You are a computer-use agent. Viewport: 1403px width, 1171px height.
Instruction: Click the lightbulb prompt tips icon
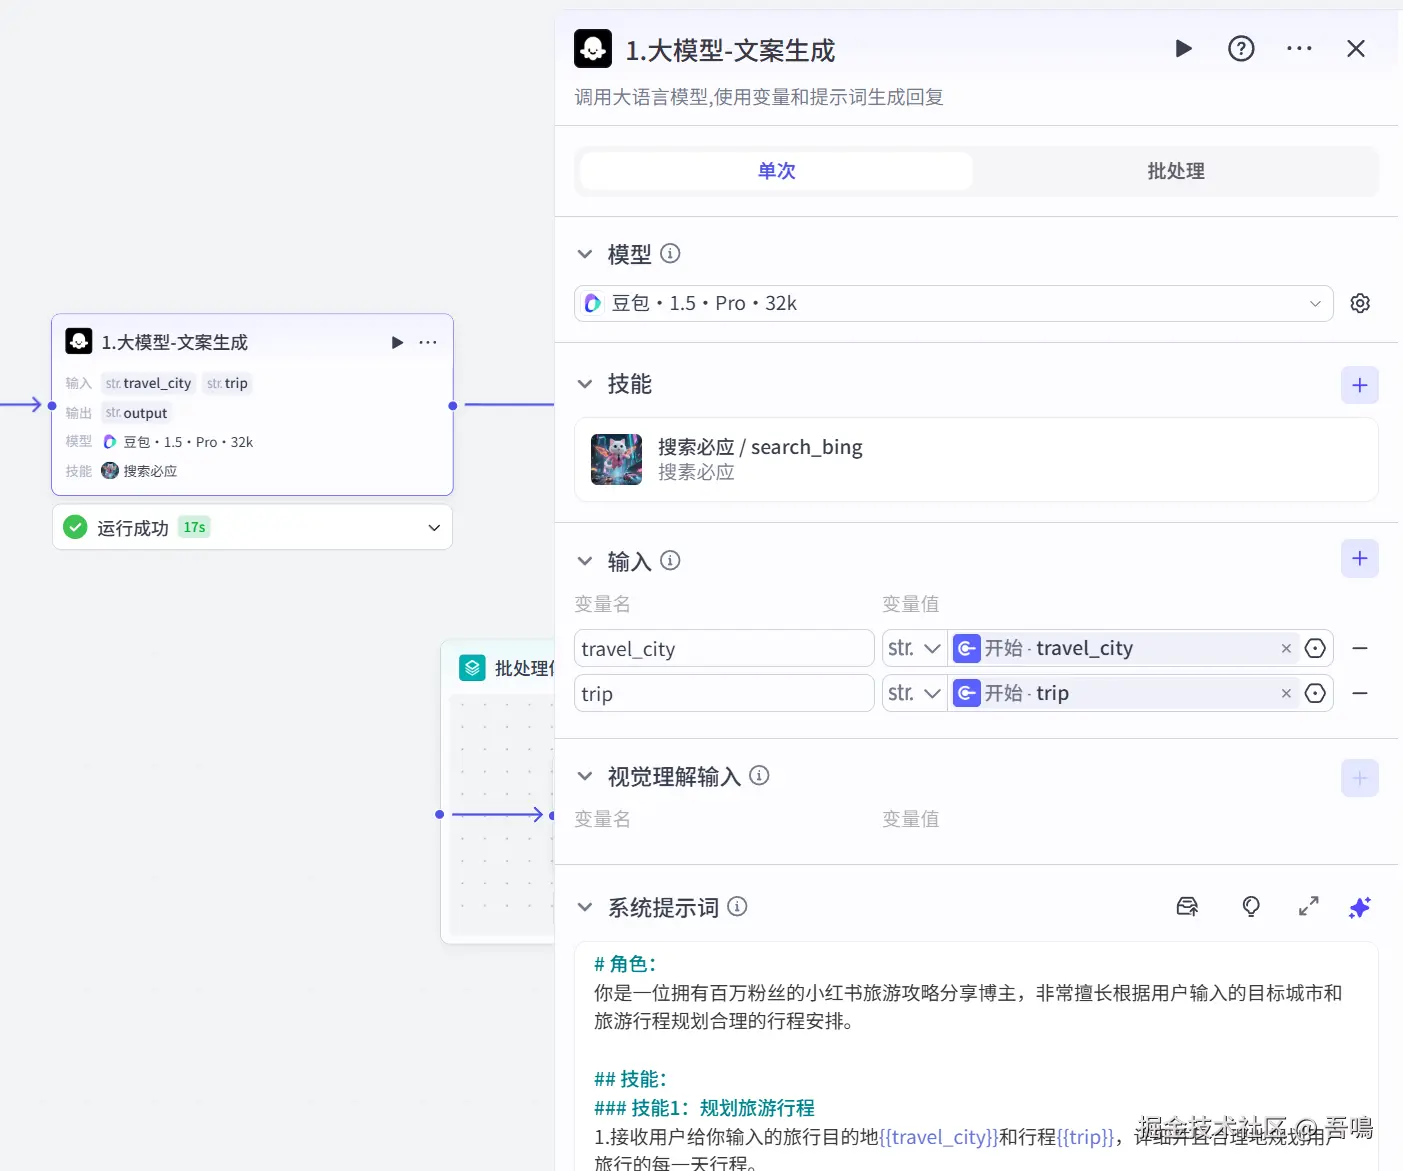(x=1251, y=907)
